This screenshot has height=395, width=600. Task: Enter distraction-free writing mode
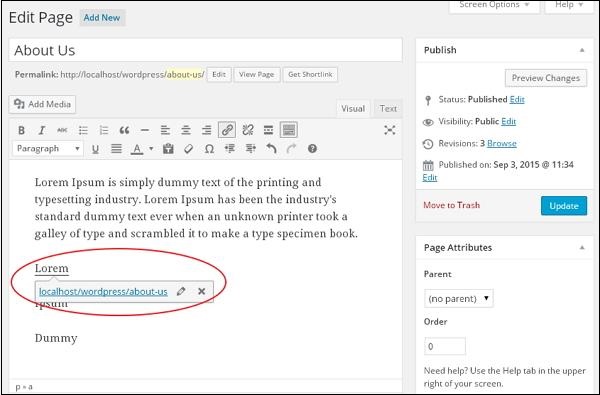[x=390, y=130]
